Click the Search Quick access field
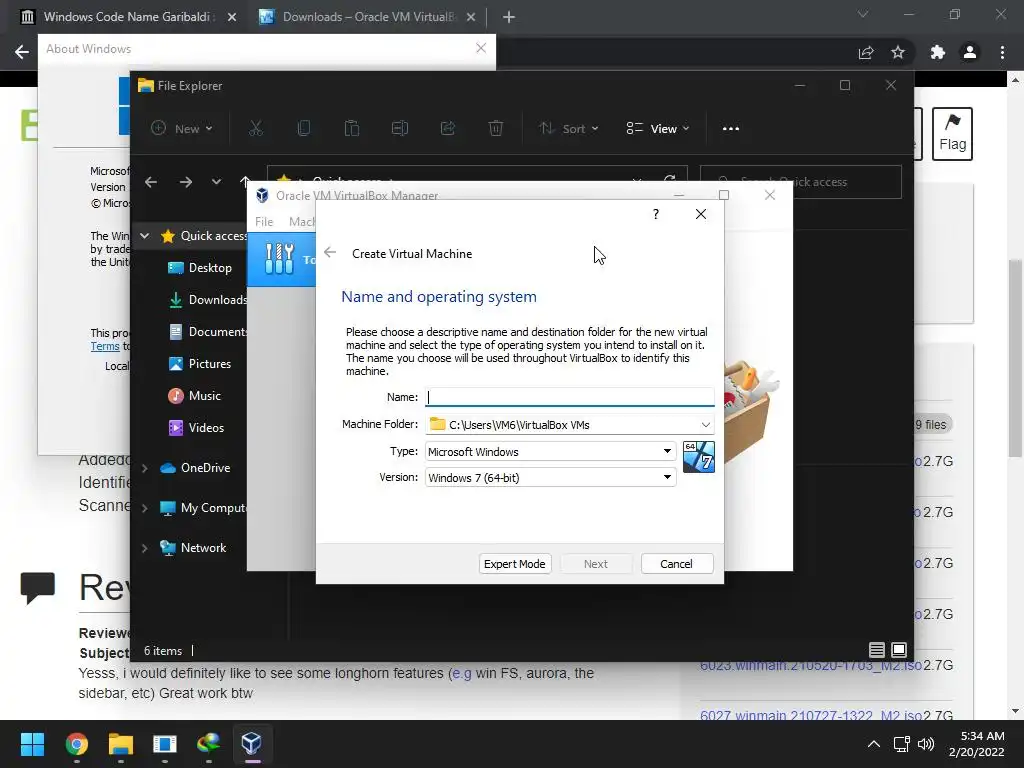Image resolution: width=1024 pixels, height=768 pixels. pos(801,182)
